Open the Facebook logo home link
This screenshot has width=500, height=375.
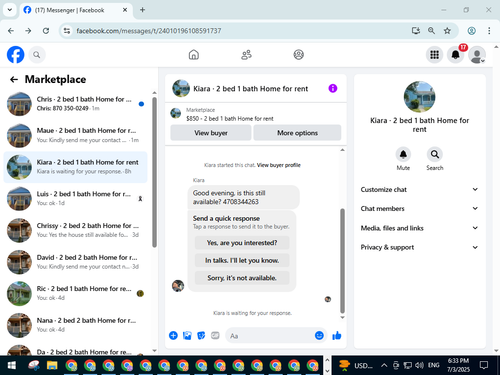coord(16,55)
